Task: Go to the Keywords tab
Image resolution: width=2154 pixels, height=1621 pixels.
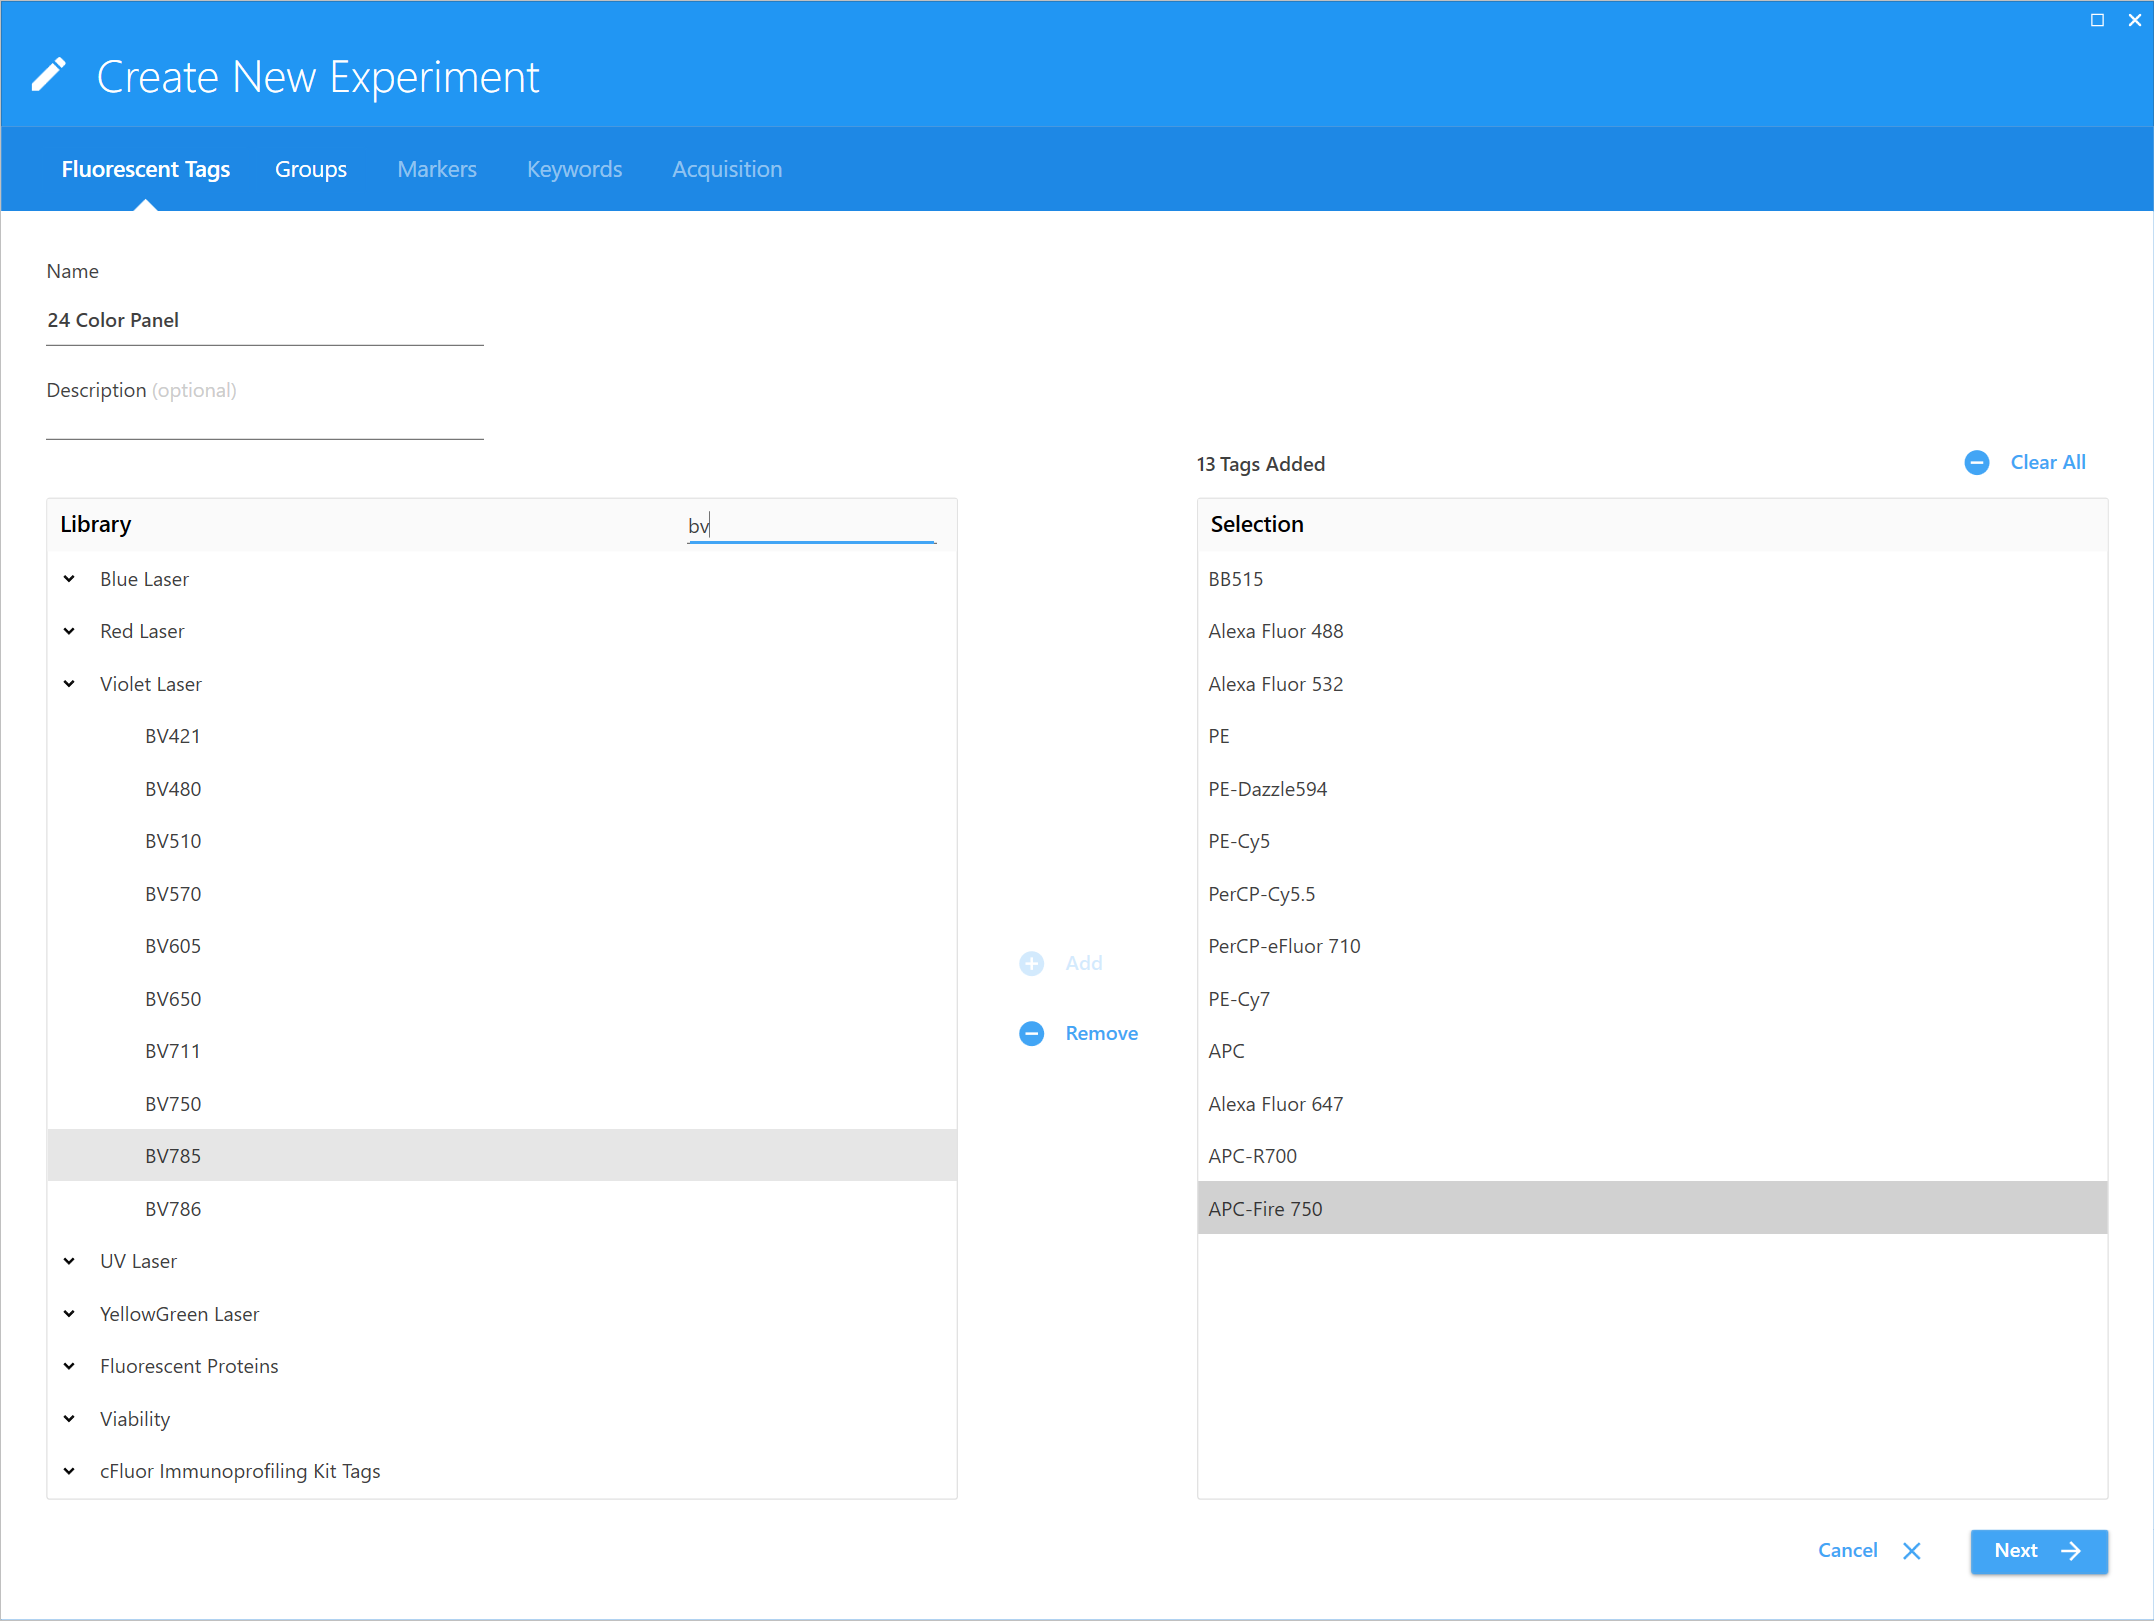Action: pos(575,169)
